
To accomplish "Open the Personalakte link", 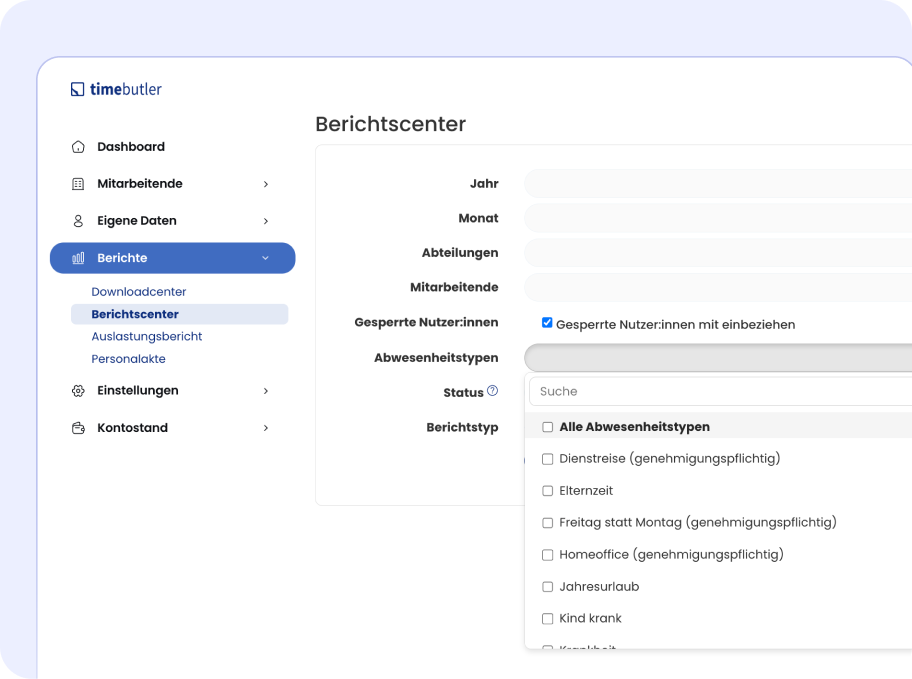I will point(128,358).
